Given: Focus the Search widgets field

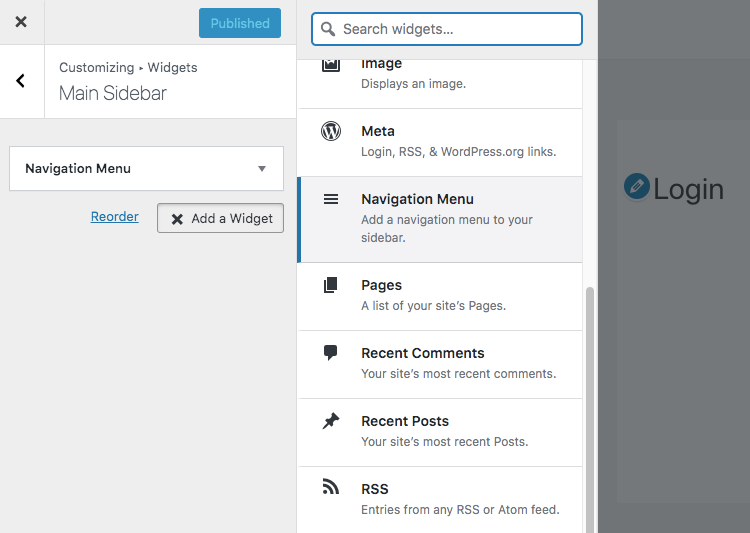Looking at the screenshot, I should pos(447,29).
